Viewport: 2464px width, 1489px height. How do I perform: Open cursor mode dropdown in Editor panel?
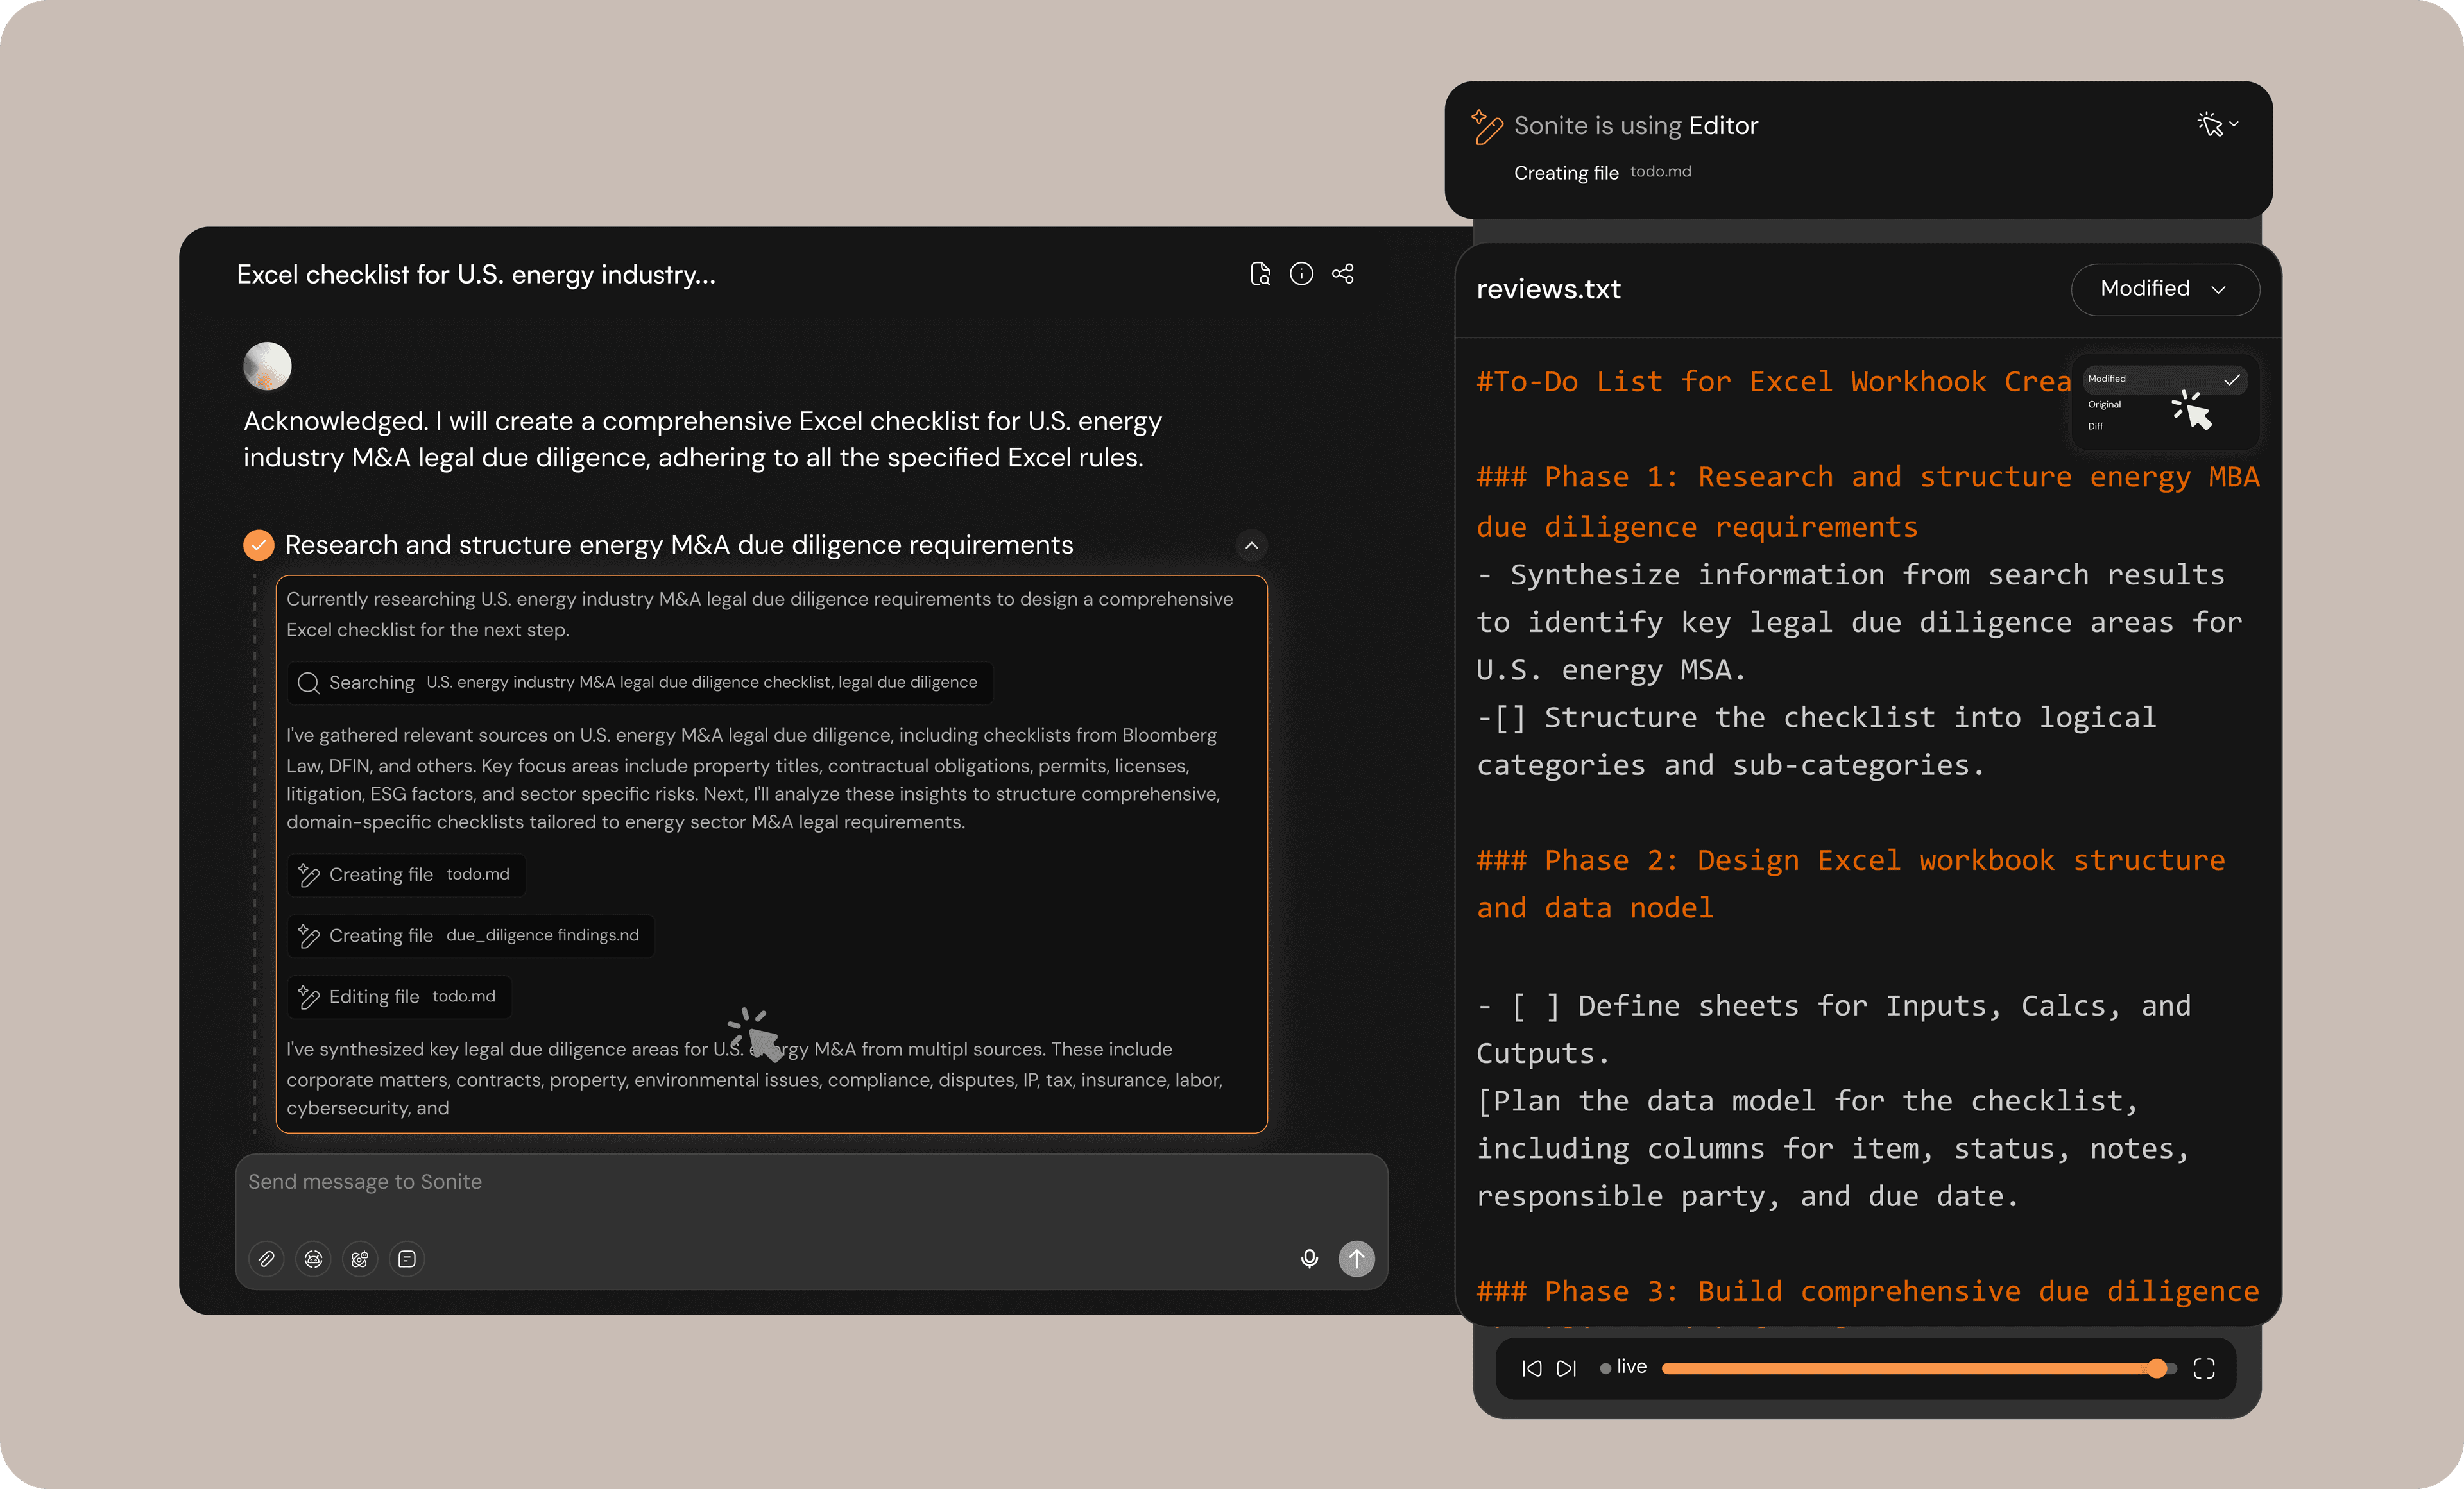point(2217,125)
